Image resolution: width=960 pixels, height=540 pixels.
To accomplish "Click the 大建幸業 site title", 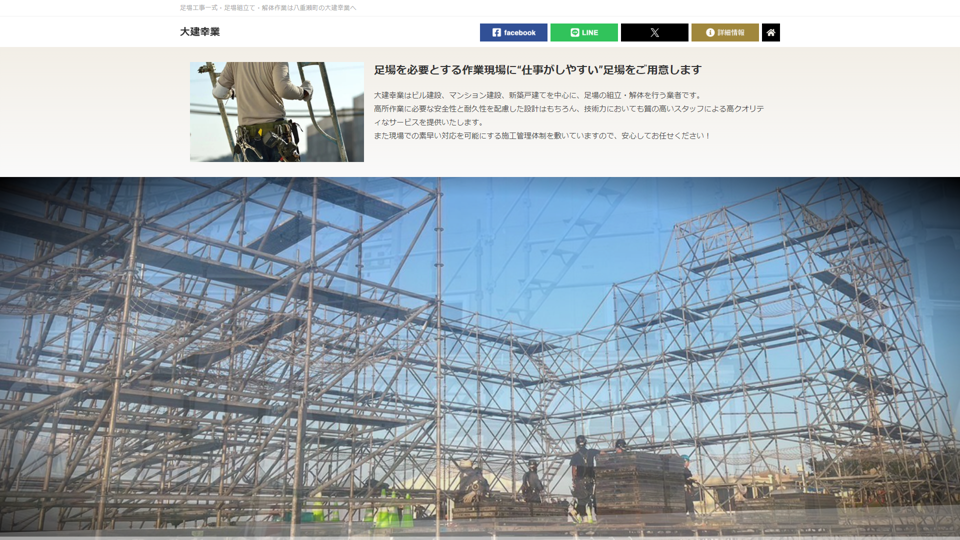I will click(x=200, y=32).
